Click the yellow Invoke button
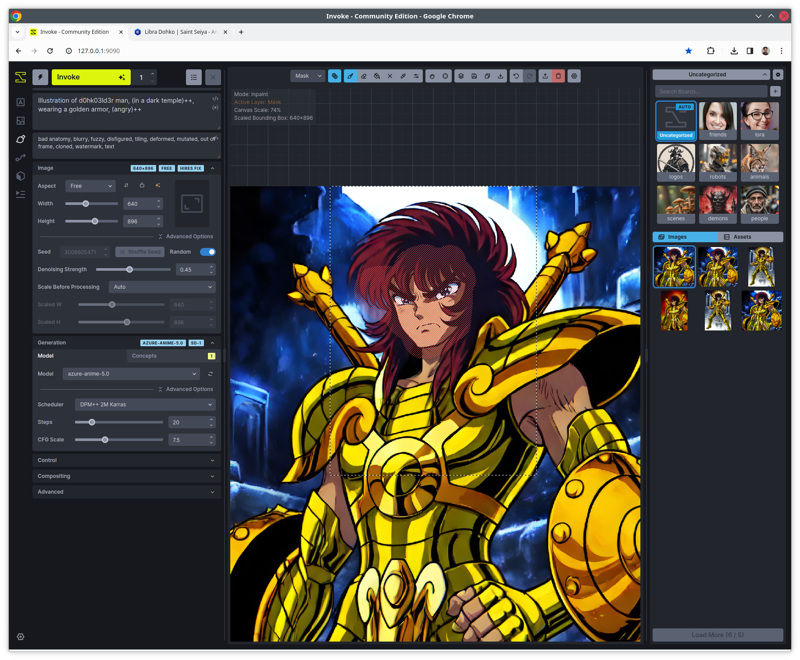The image size is (800, 660). (91, 77)
